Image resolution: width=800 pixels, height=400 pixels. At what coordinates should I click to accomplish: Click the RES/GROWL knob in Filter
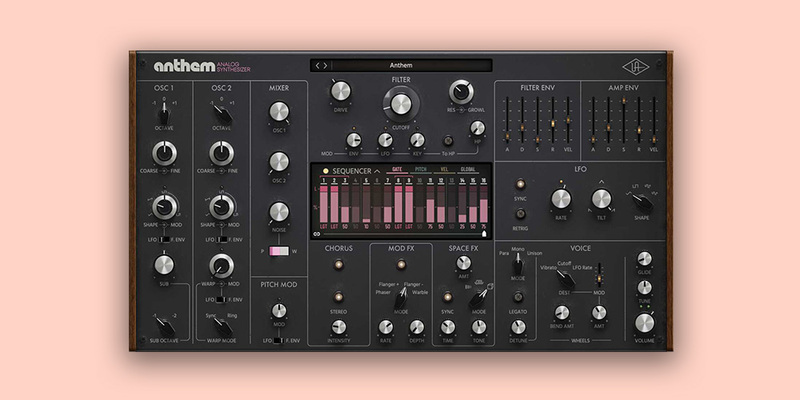461,90
